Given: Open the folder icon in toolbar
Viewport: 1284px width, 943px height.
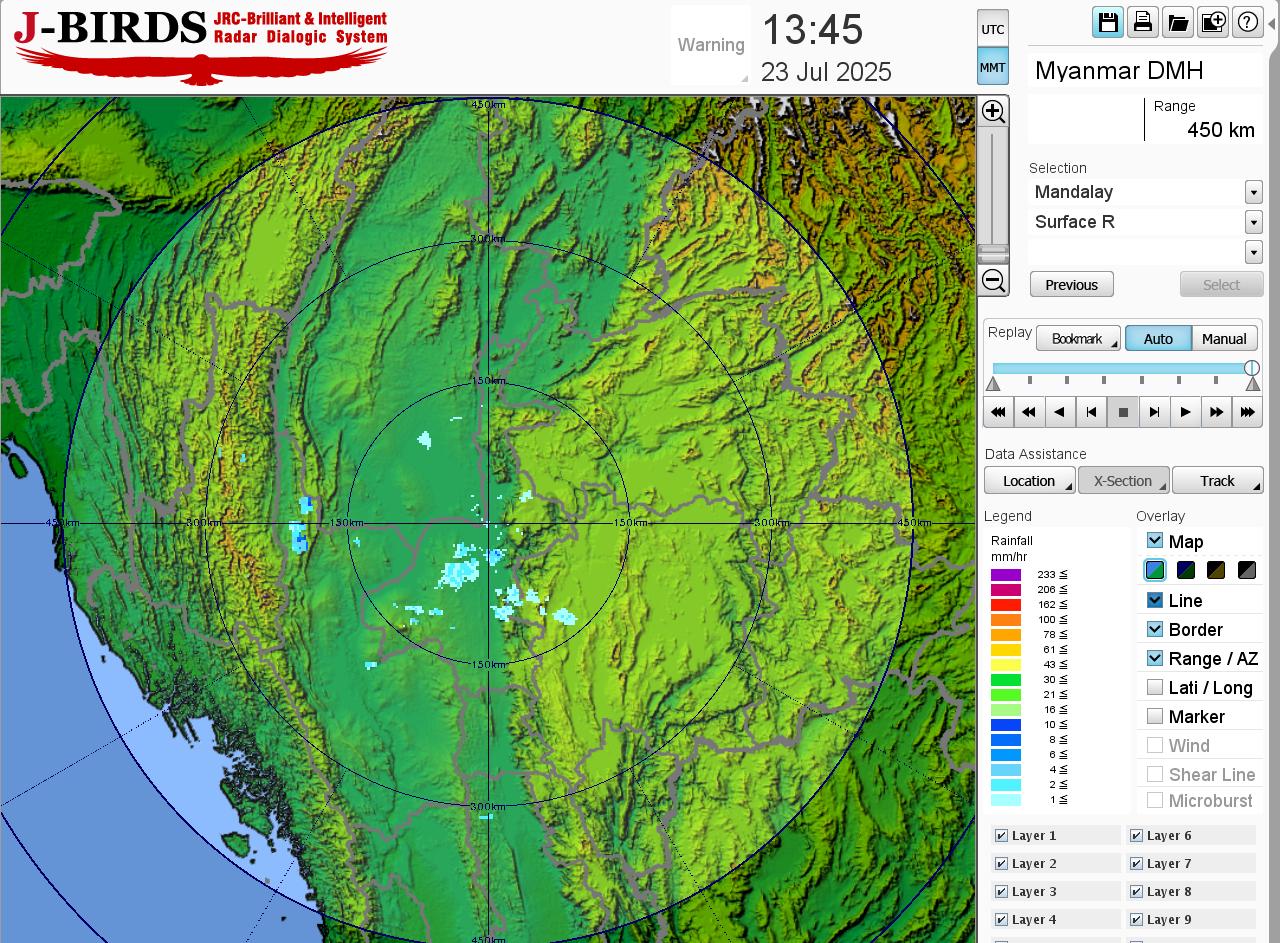Looking at the screenshot, I should pos(1178,22).
